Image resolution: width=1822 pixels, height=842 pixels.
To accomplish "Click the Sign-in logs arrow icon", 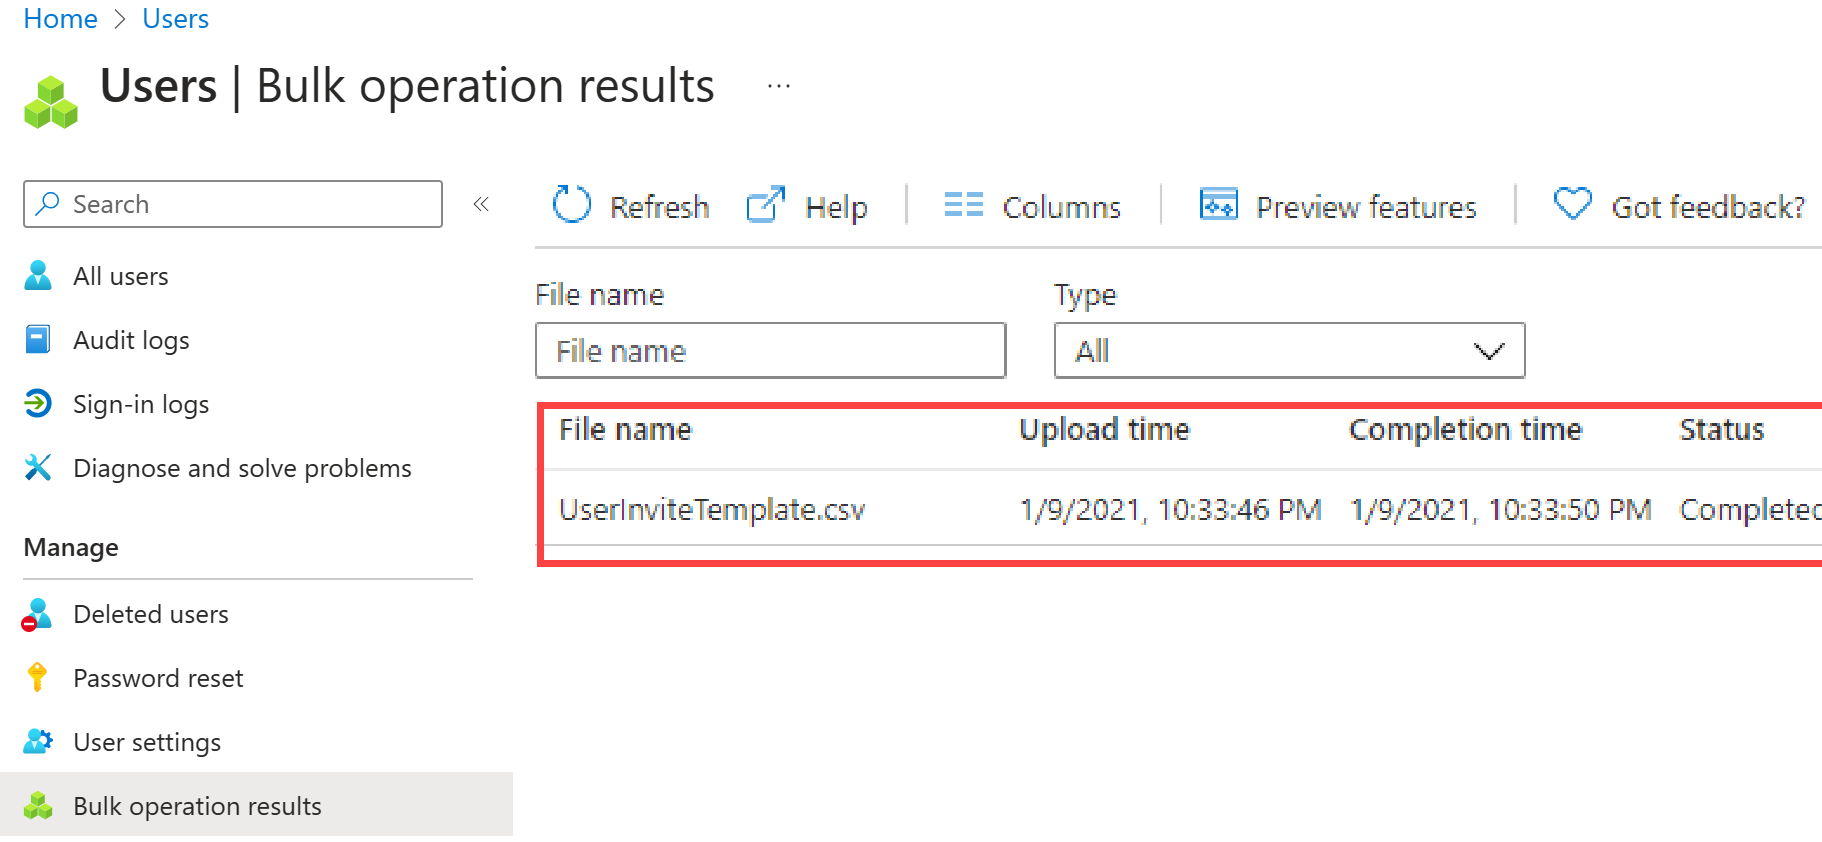I will tap(38, 403).
